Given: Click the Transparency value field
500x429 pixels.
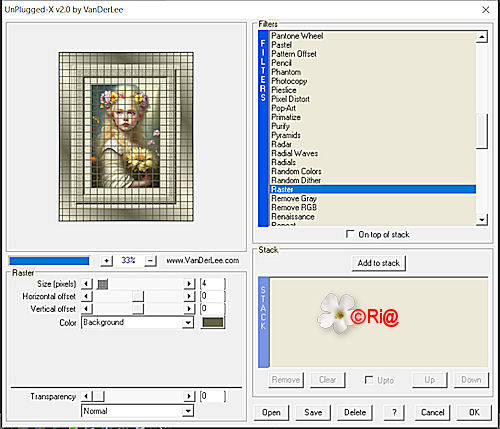Looking at the screenshot, I should pos(213,396).
